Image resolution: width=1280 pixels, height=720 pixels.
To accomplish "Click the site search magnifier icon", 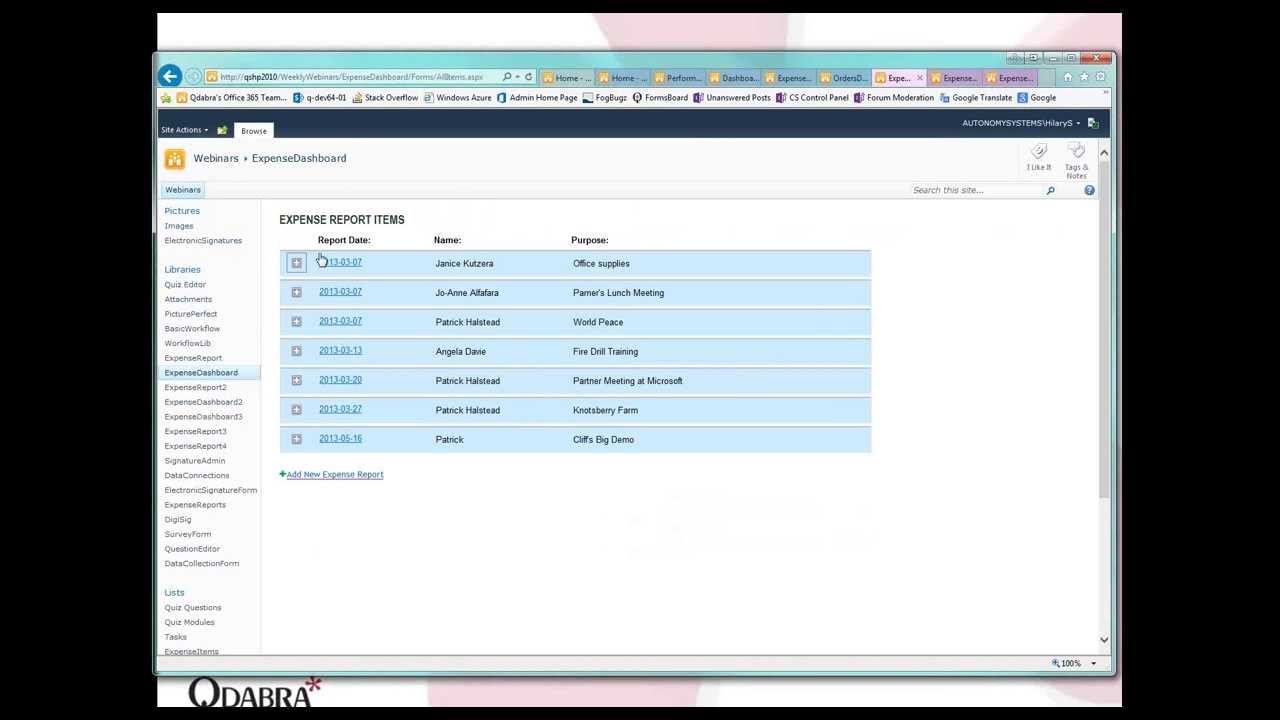I will pyautogui.click(x=1050, y=190).
